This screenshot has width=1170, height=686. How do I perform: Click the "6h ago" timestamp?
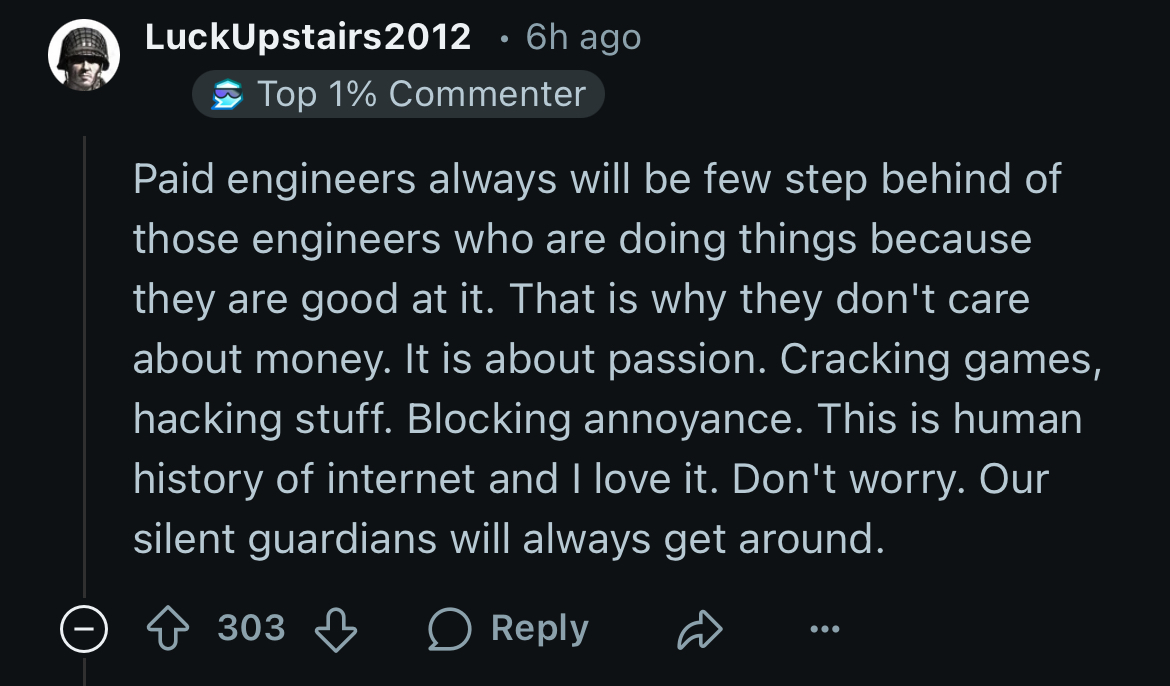(x=583, y=37)
